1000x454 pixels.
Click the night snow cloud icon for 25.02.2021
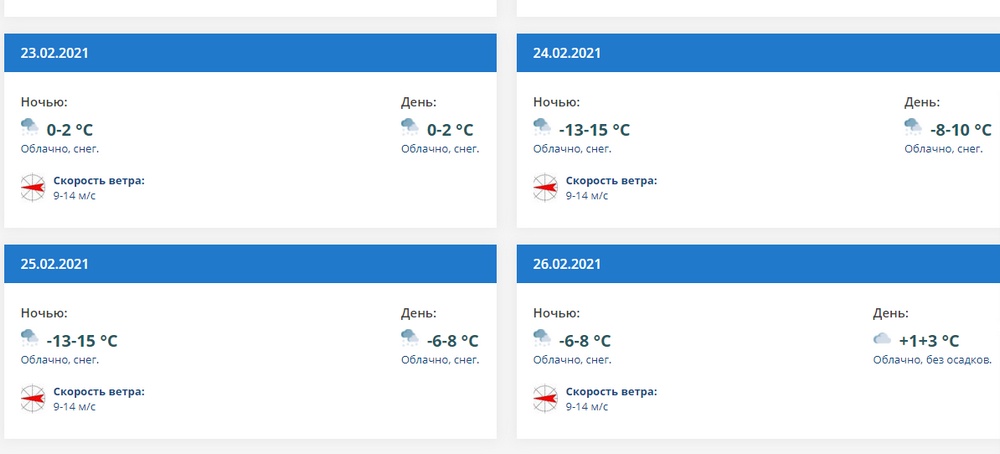30,339
